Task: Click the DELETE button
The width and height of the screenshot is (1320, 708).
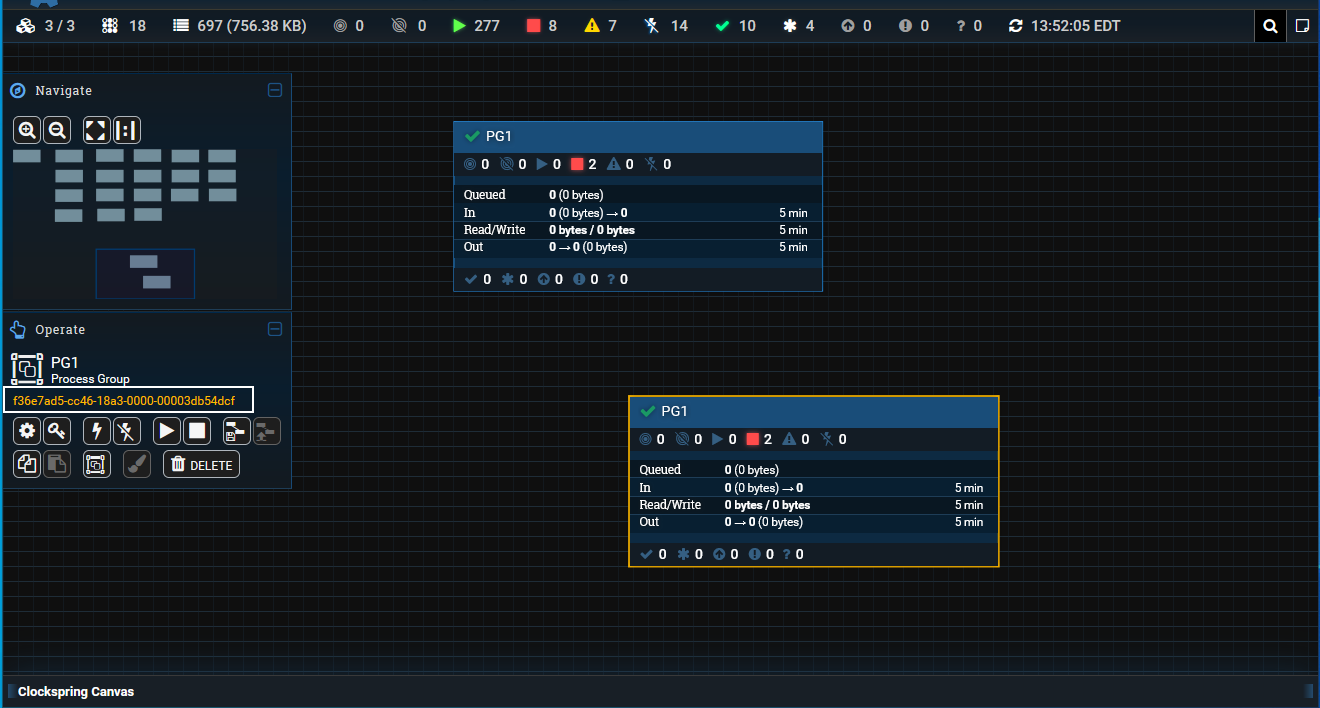Action: [201, 465]
